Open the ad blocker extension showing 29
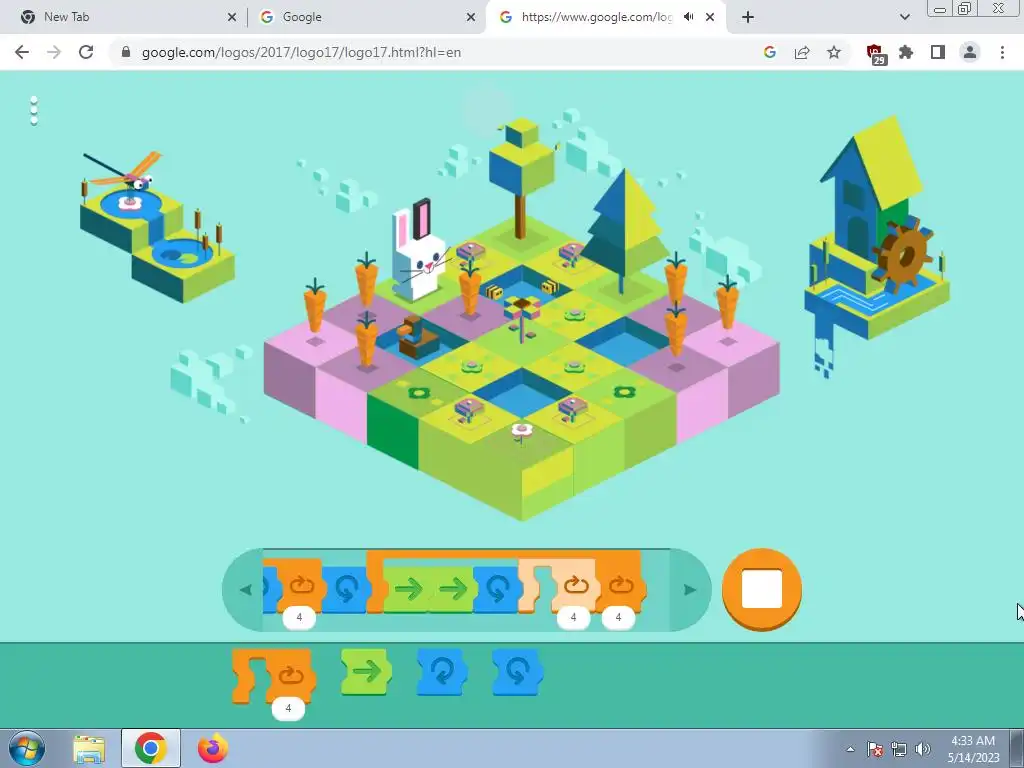1024x768 pixels. 875,54
